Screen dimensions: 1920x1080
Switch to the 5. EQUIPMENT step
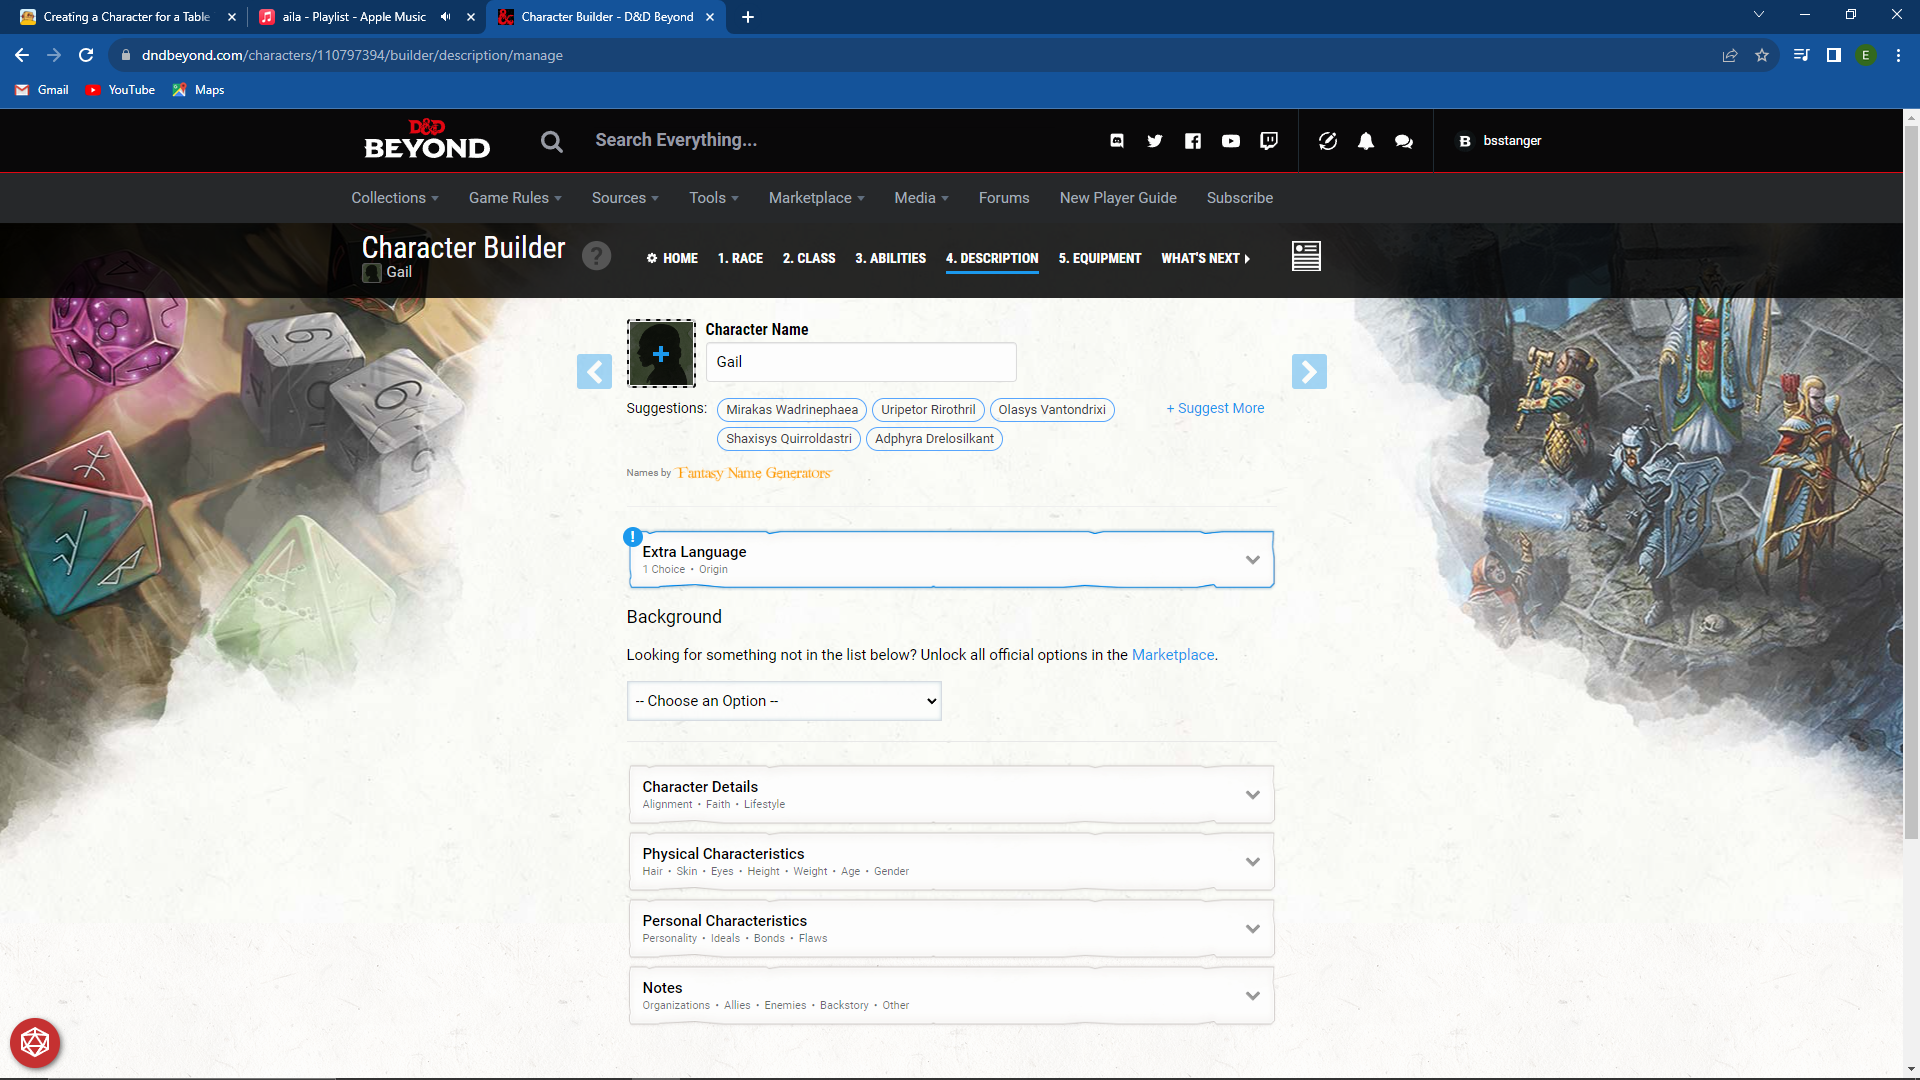(x=1100, y=258)
